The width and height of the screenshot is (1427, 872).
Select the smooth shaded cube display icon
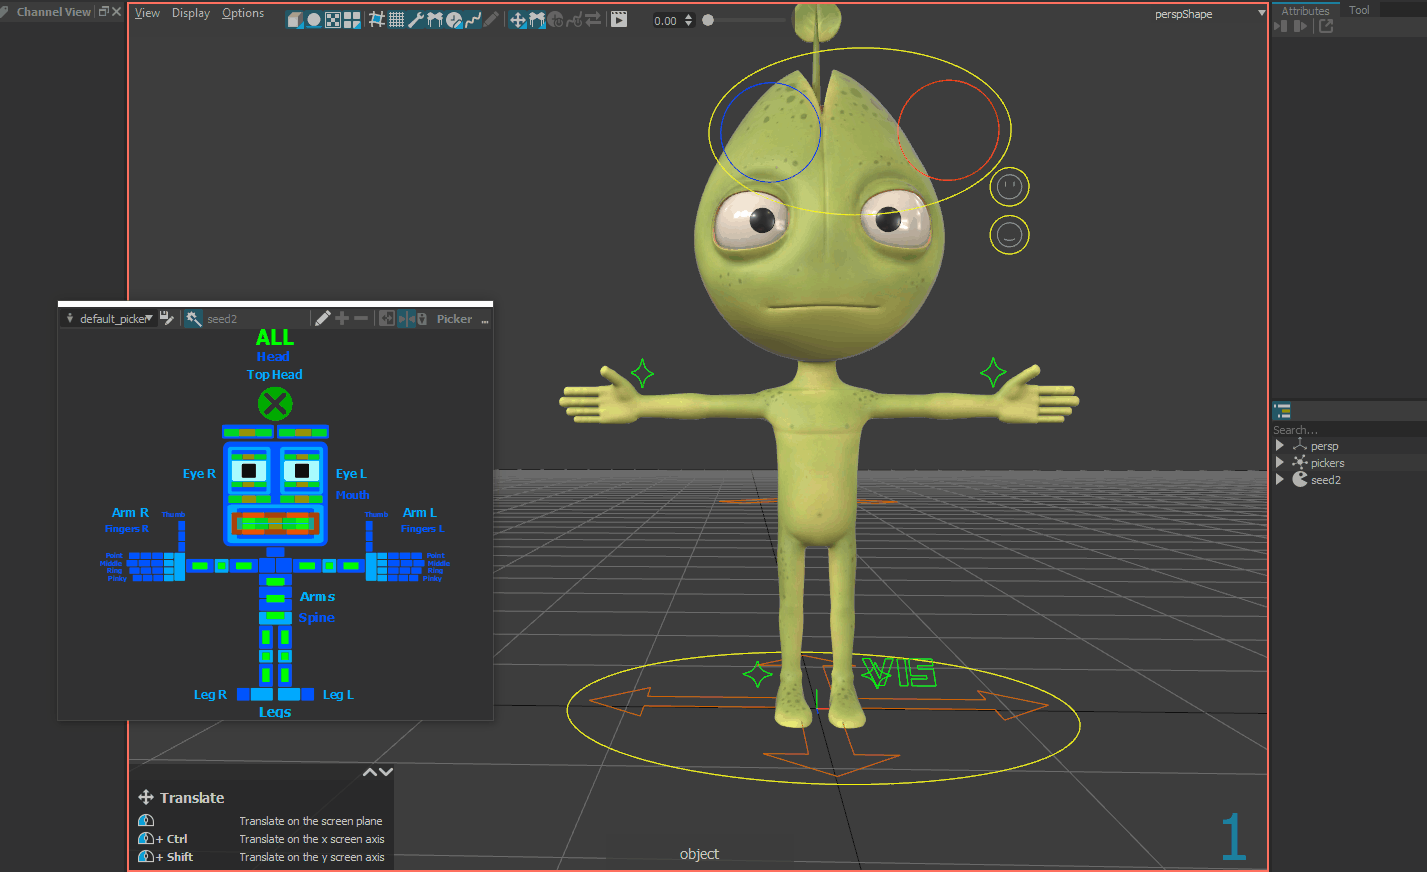tap(295, 19)
